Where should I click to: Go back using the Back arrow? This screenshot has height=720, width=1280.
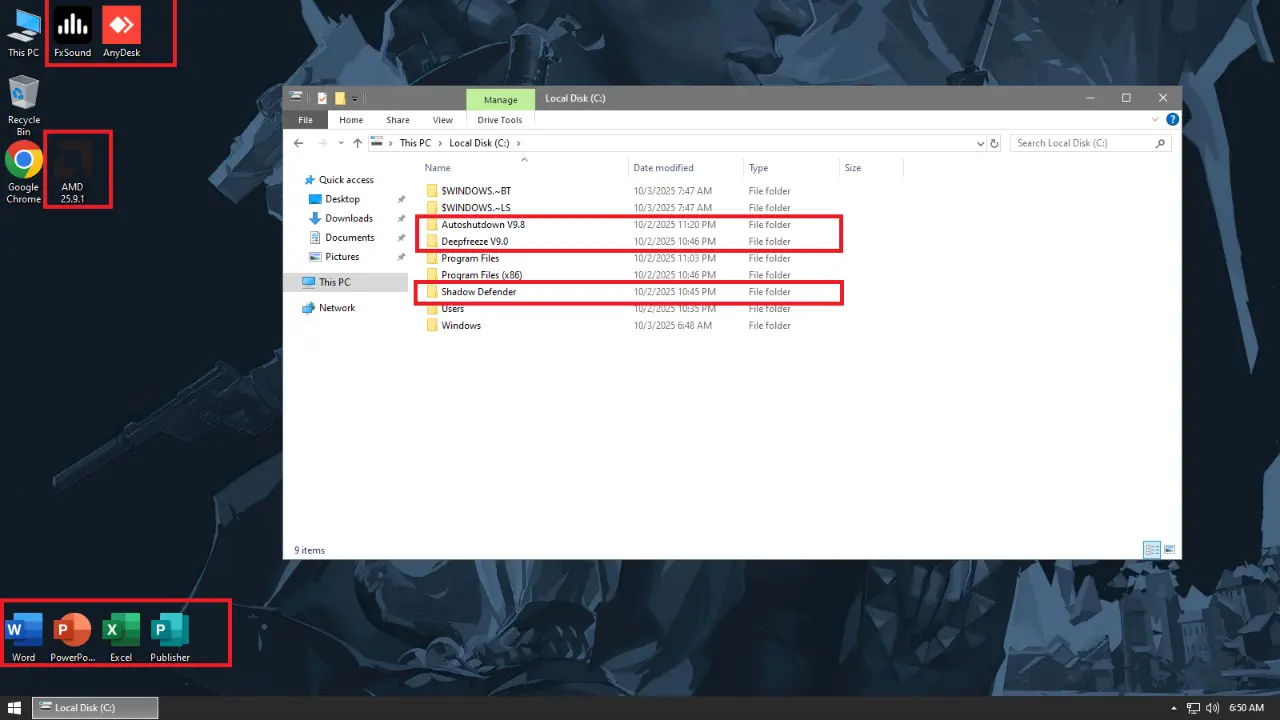(298, 143)
